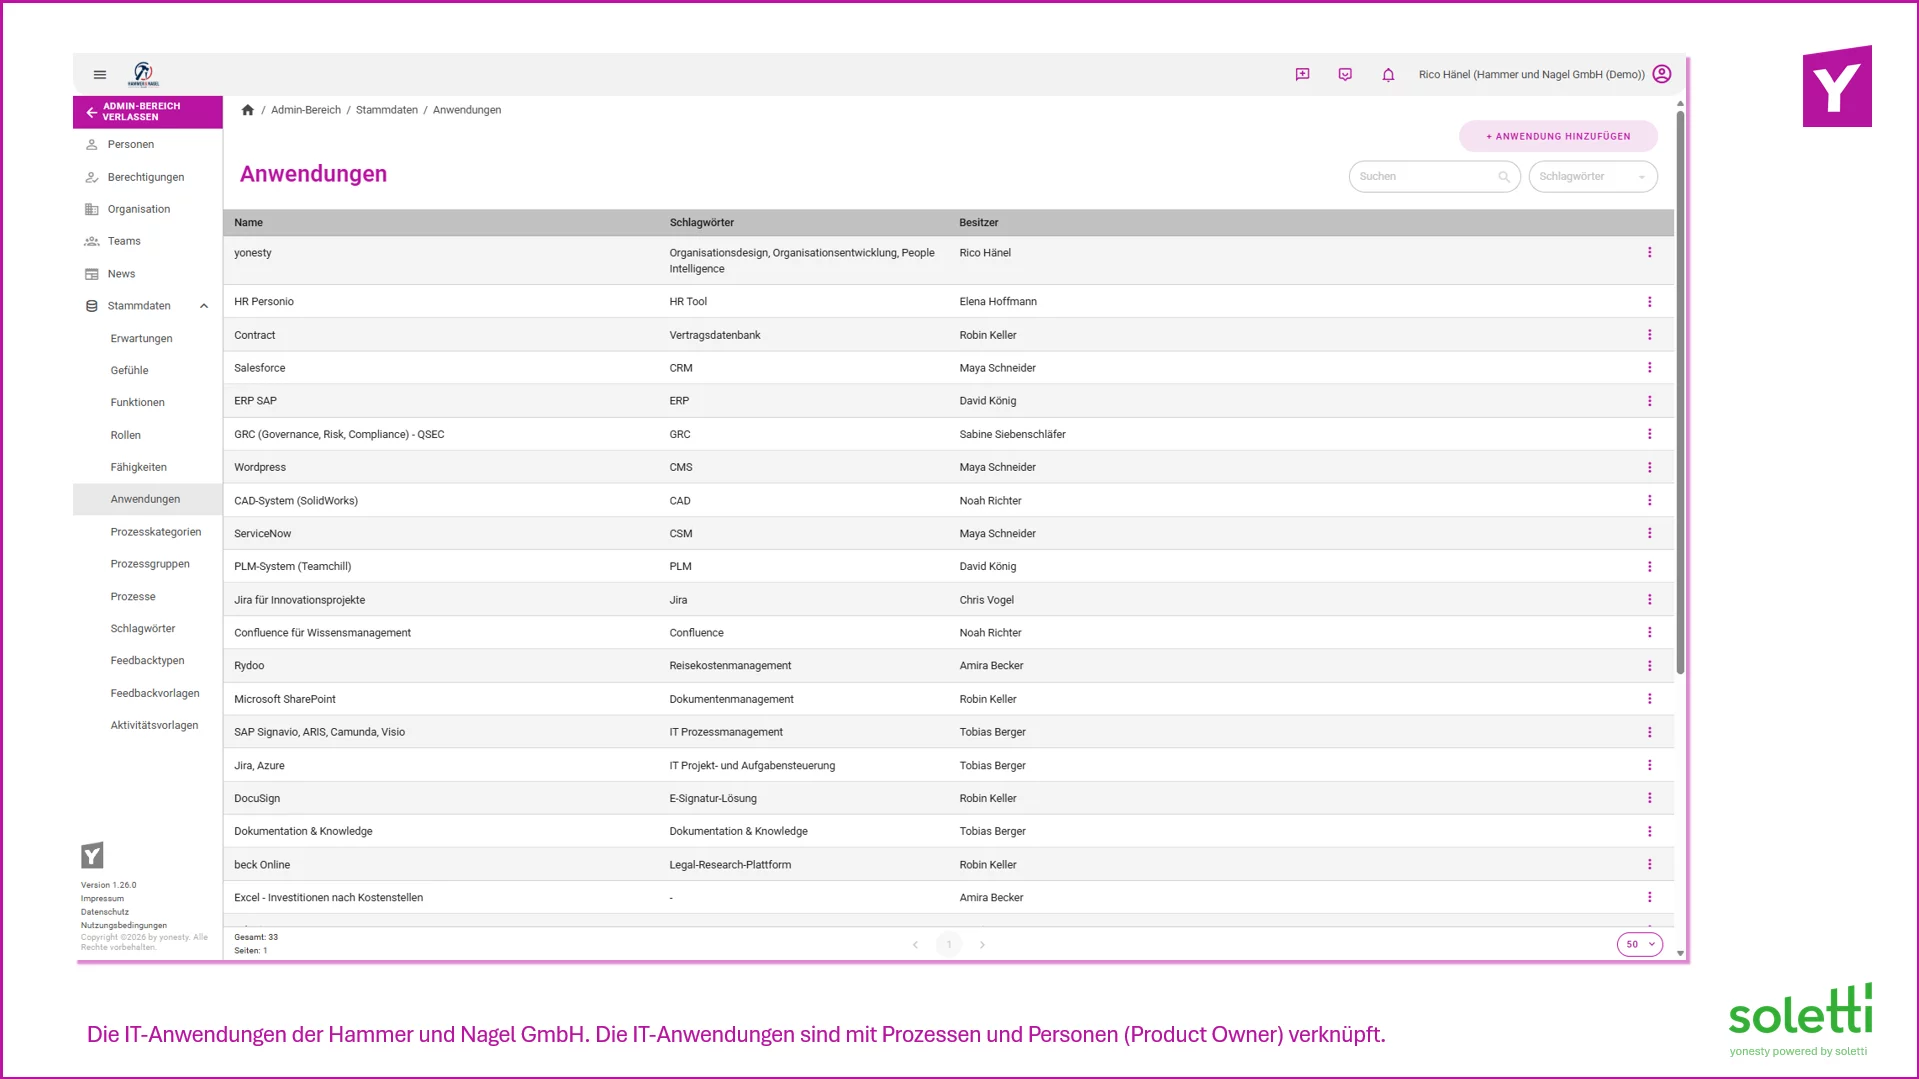Open the notifications bell
Viewport: 1919px width, 1079px height.
[1388, 74]
